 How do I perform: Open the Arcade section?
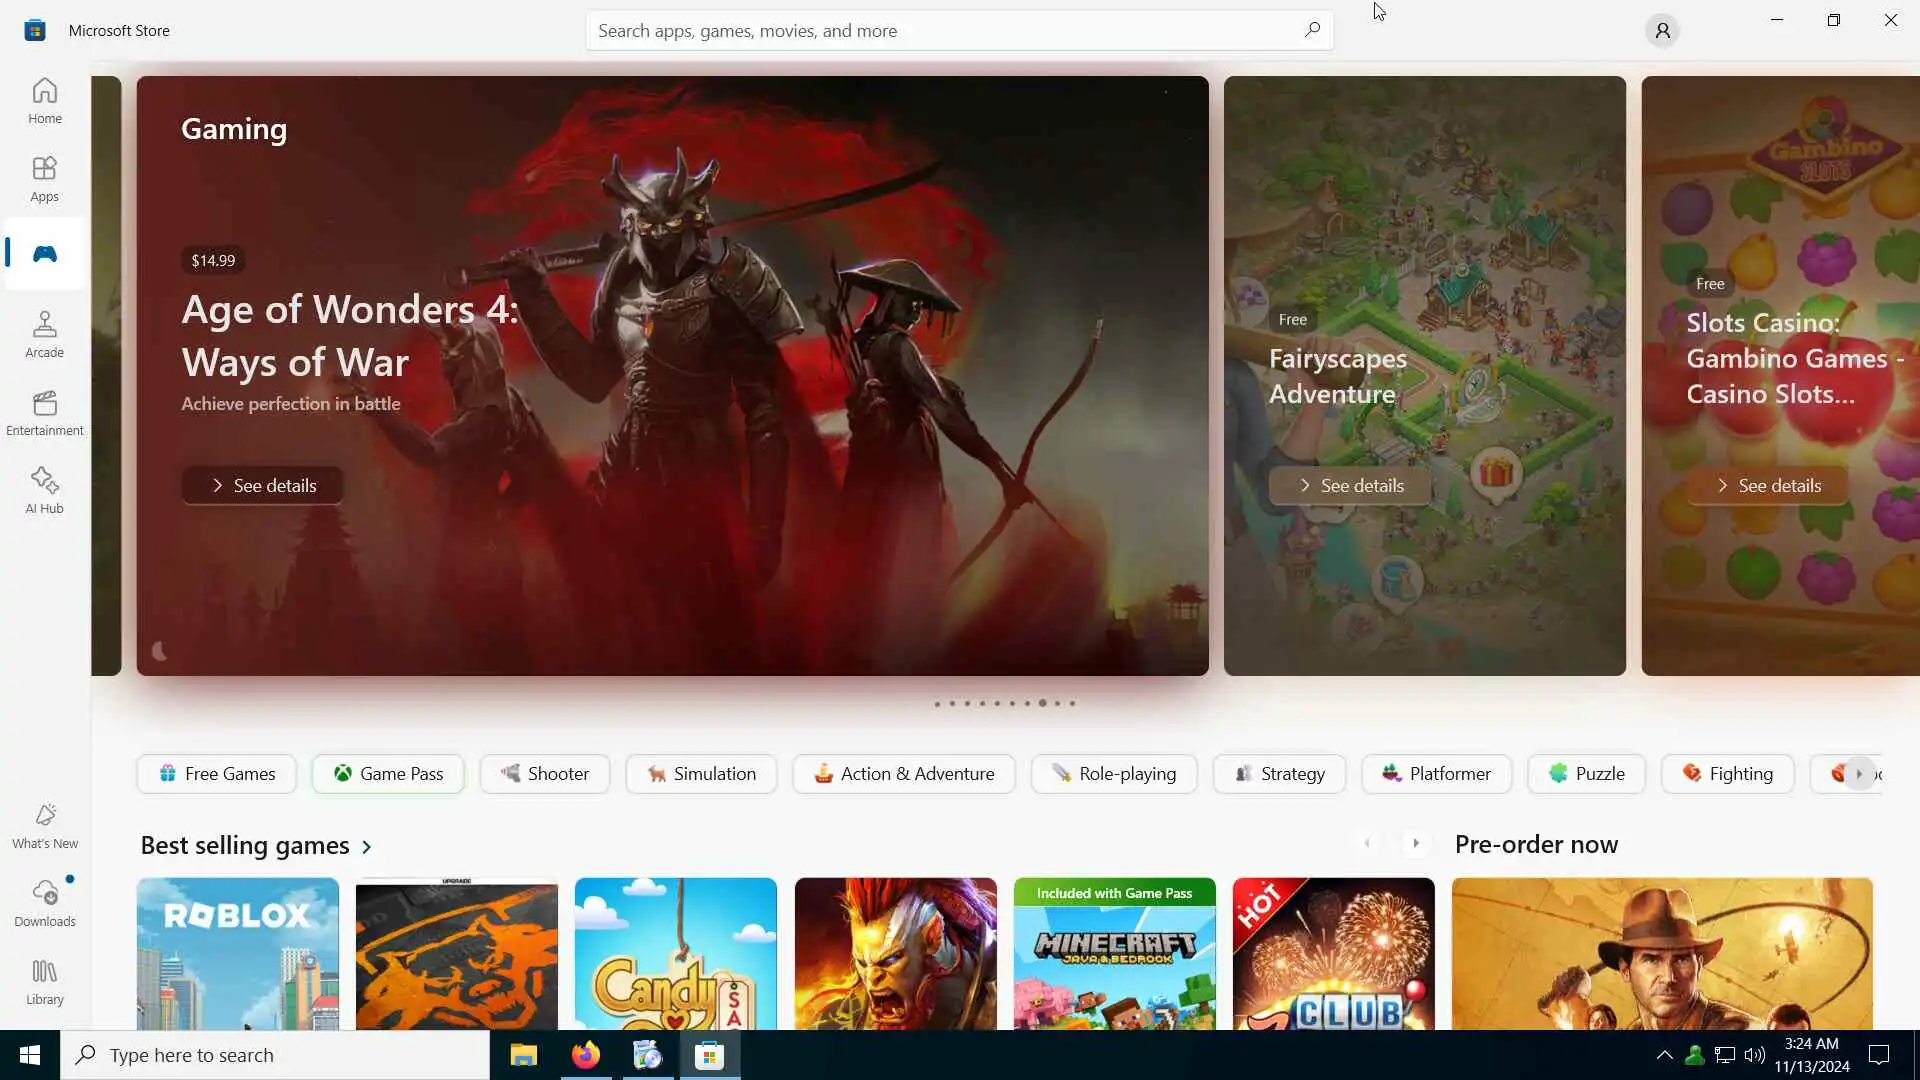coord(44,334)
